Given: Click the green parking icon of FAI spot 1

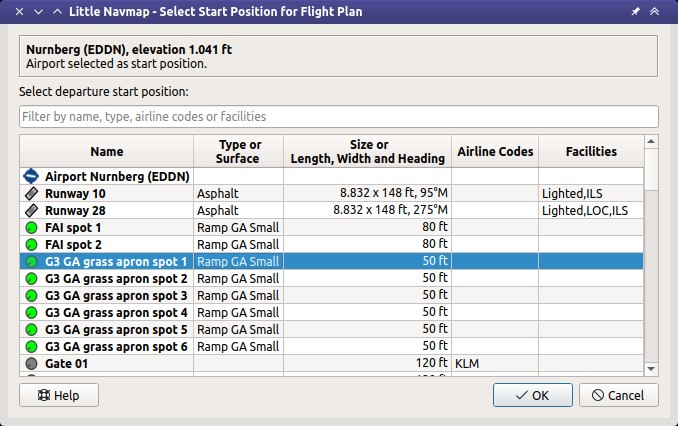Looking at the screenshot, I should (31, 227).
